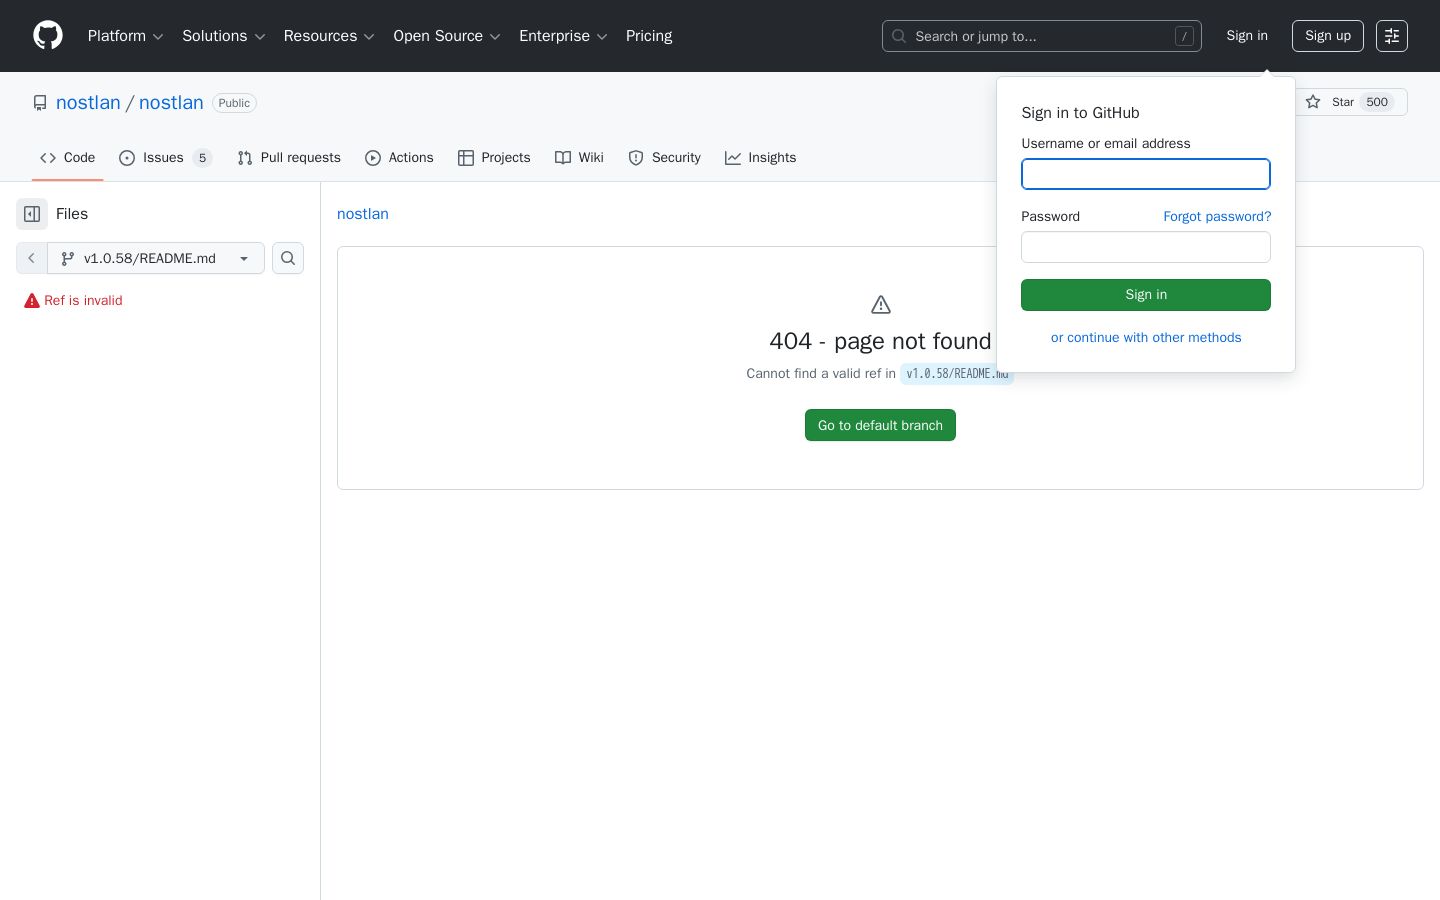Open the Forgot password link
Viewport: 1440px width, 900px height.
pos(1217,216)
